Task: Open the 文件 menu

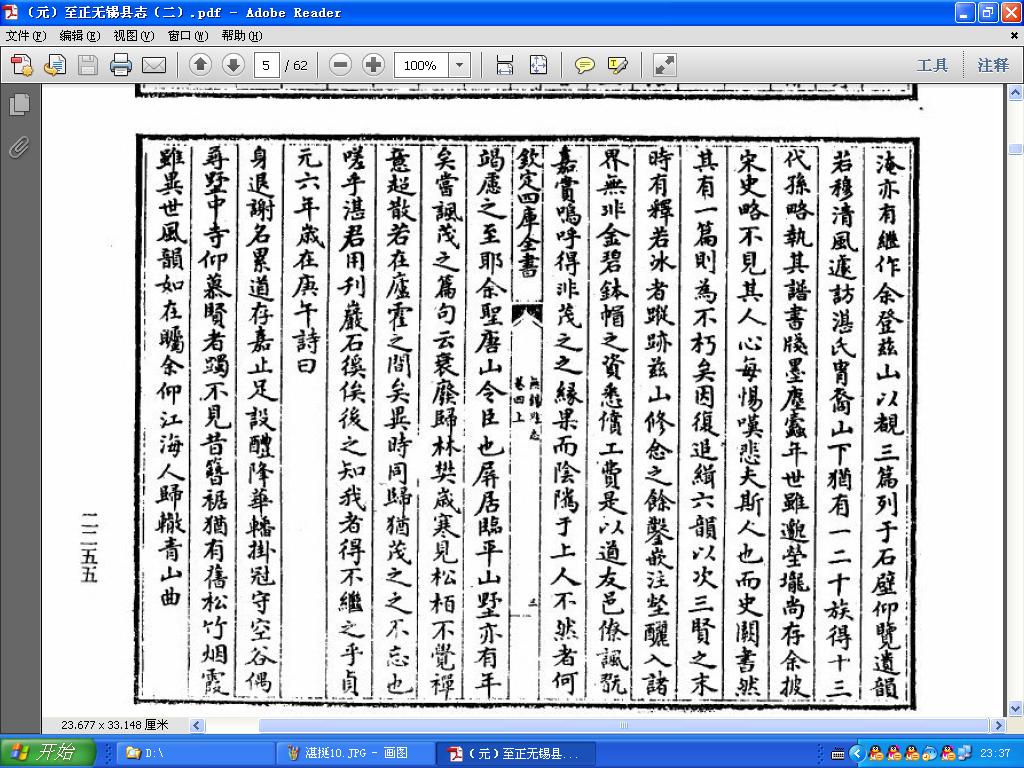Action: point(26,36)
